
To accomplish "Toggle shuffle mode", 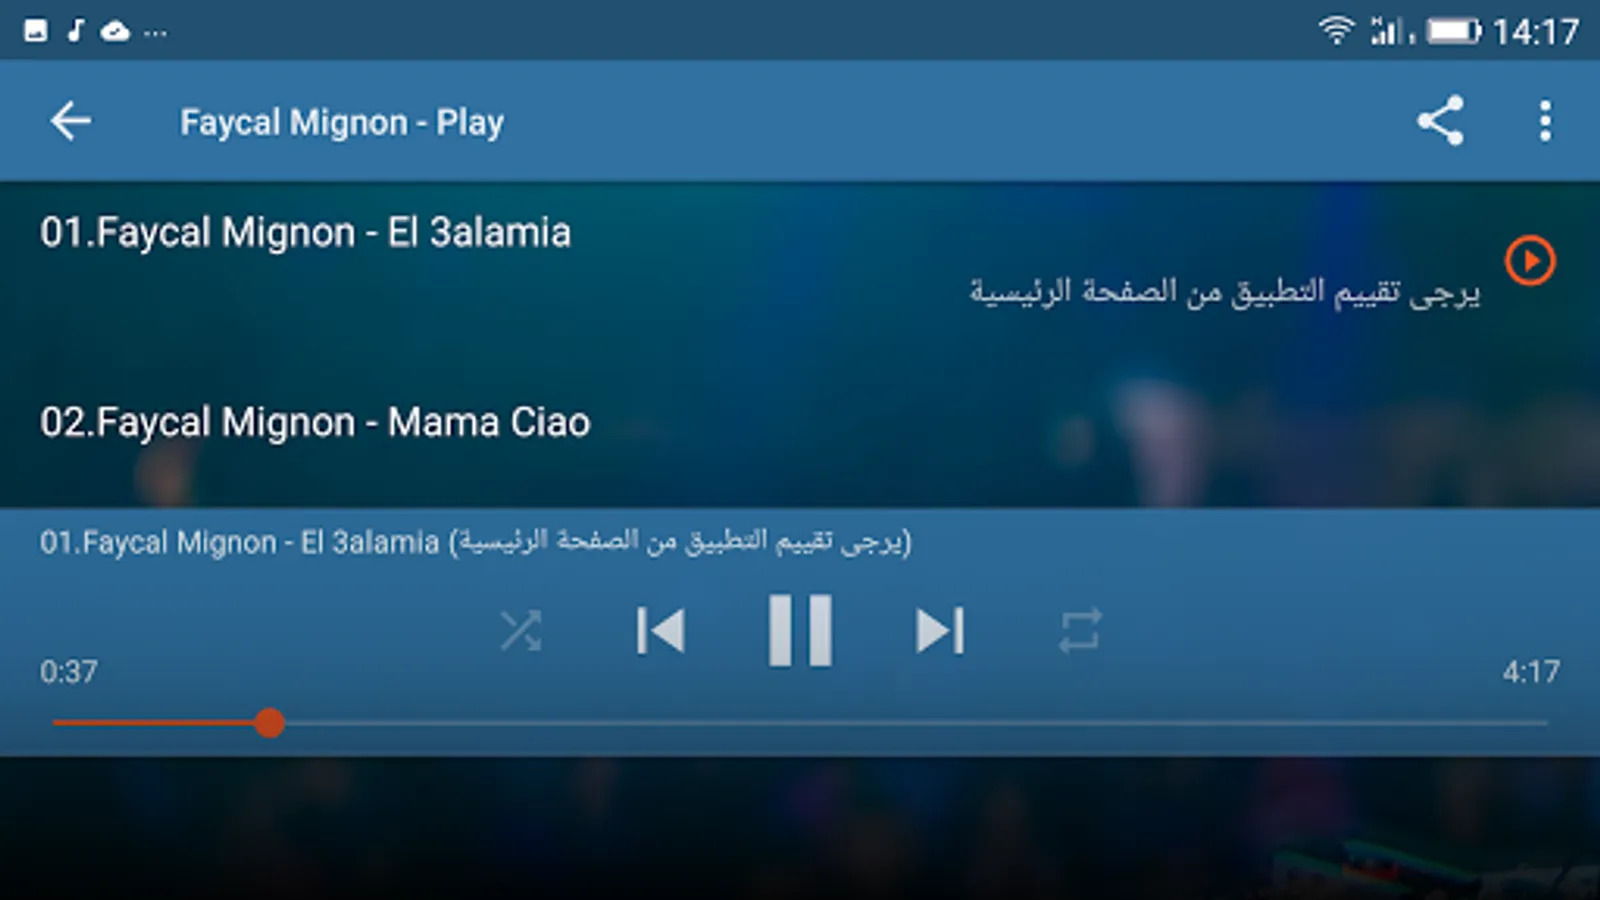I will pos(521,631).
